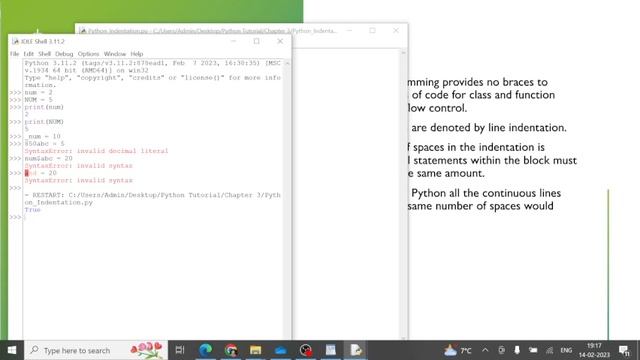Open the File menu in IDLE Shell
This screenshot has height=360, width=640.
pos(14,54)
